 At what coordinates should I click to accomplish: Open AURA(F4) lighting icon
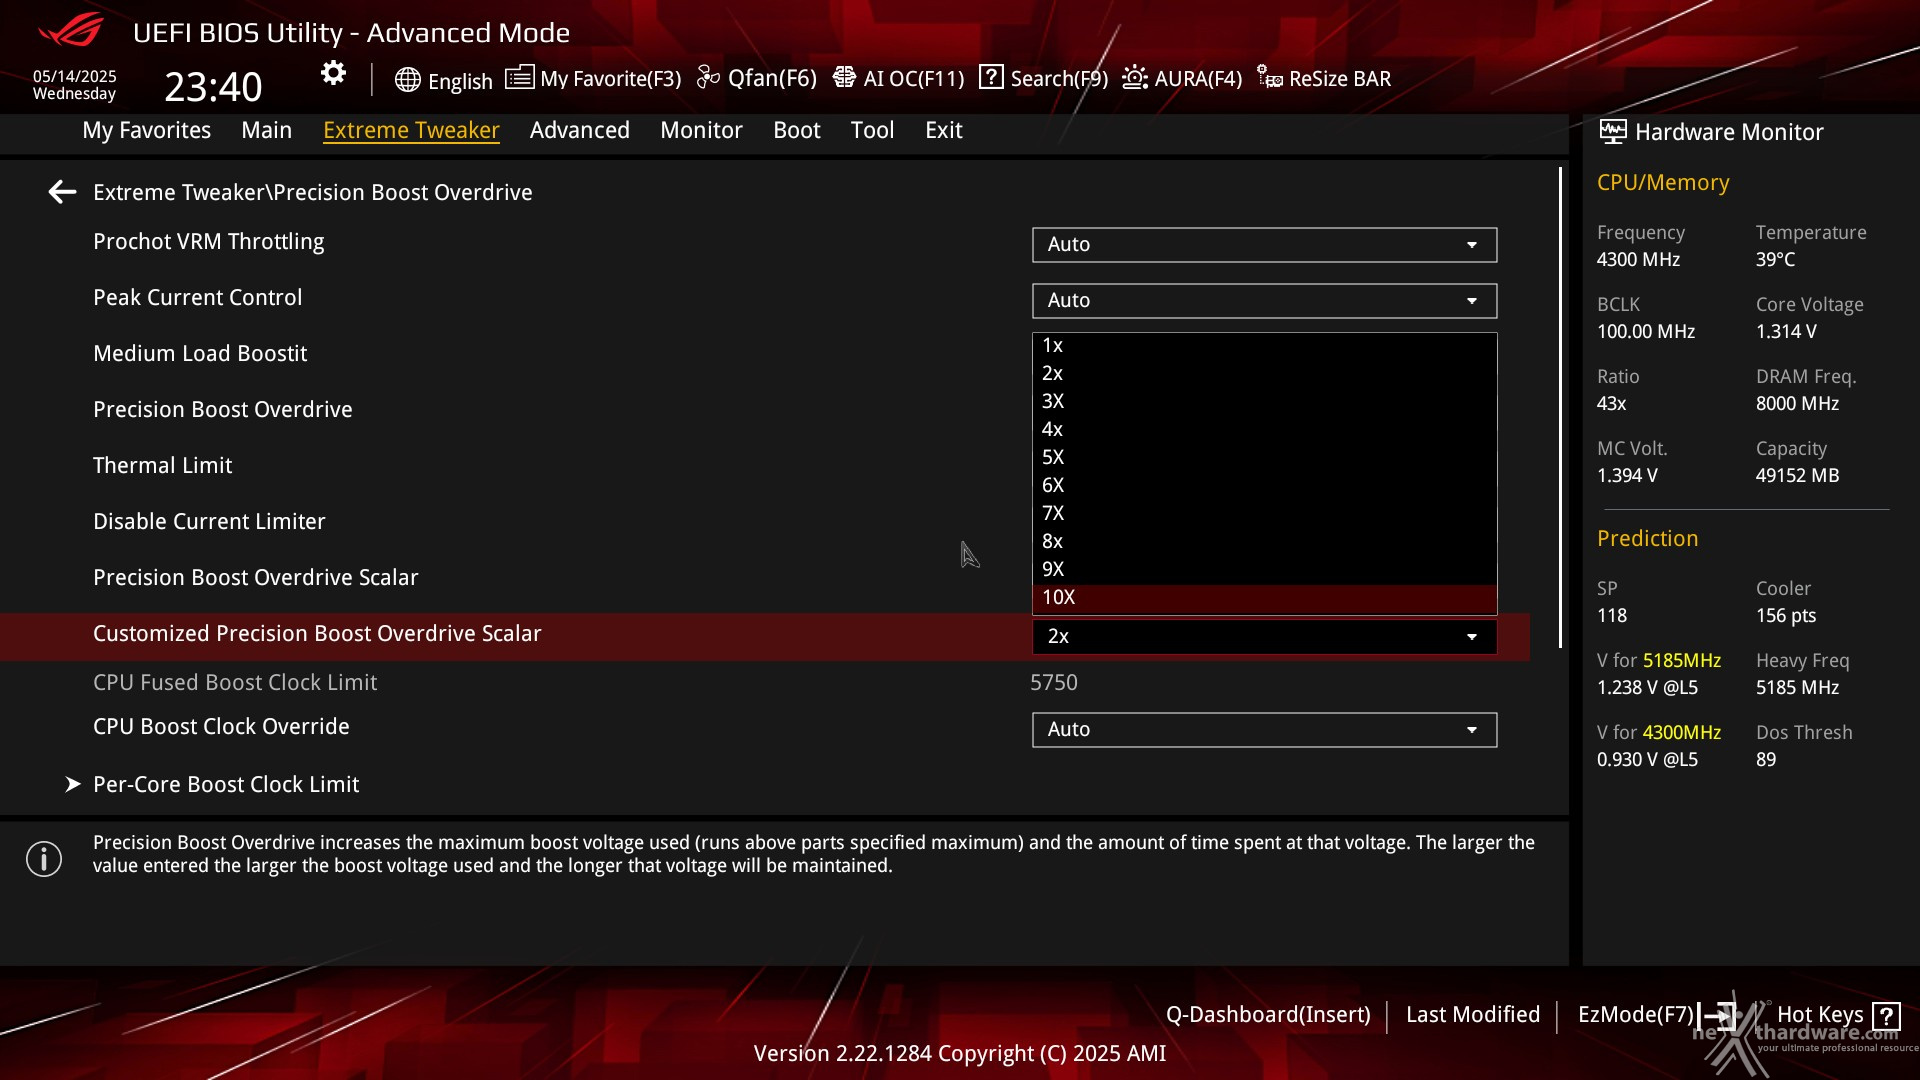[1135, 77]
